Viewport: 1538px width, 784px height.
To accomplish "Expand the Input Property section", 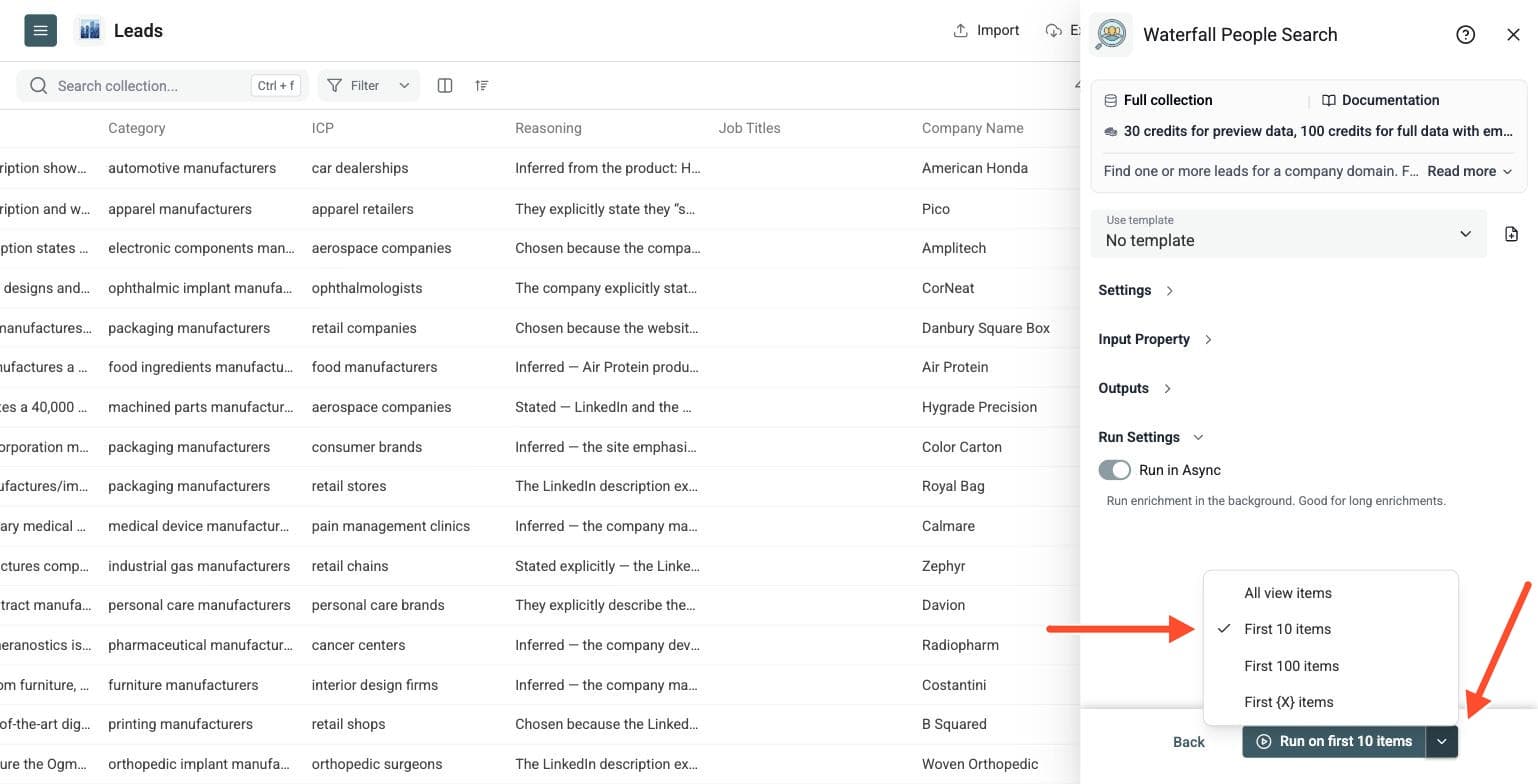I will point(1155,339).
